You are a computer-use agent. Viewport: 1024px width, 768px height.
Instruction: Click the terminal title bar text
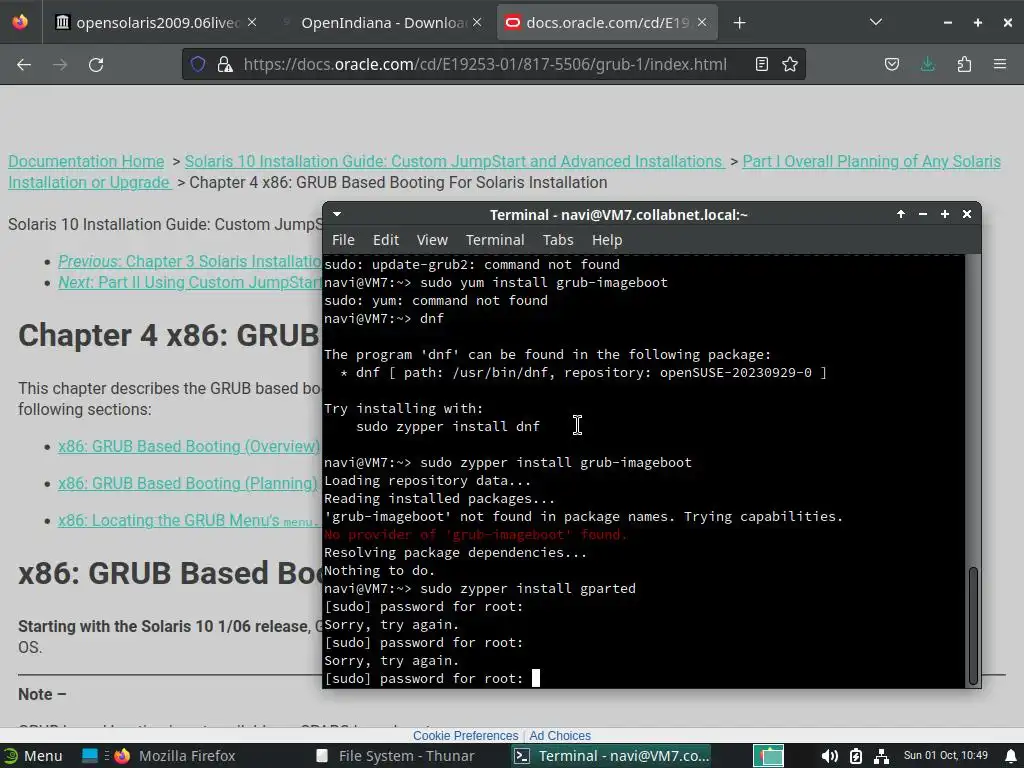(618, 215)
